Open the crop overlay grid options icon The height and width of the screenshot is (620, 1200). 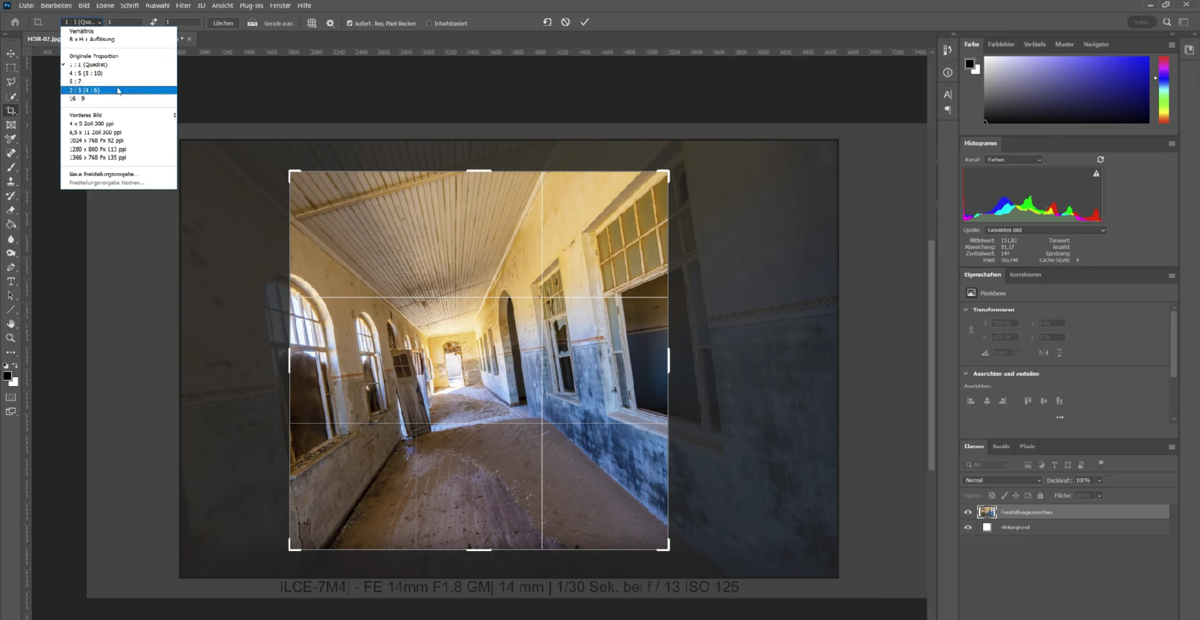311,22
